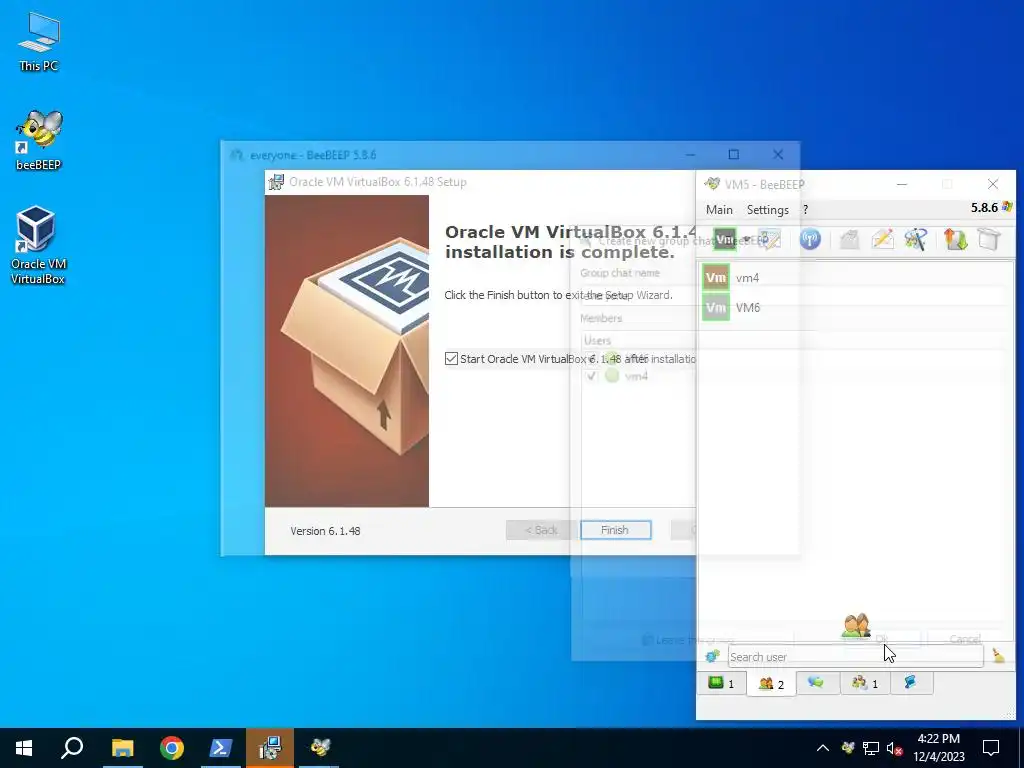Switch to the groups tab showing 1
Image resolution: width=1024 pixels, height=768 pixels.
pos(865,683)
